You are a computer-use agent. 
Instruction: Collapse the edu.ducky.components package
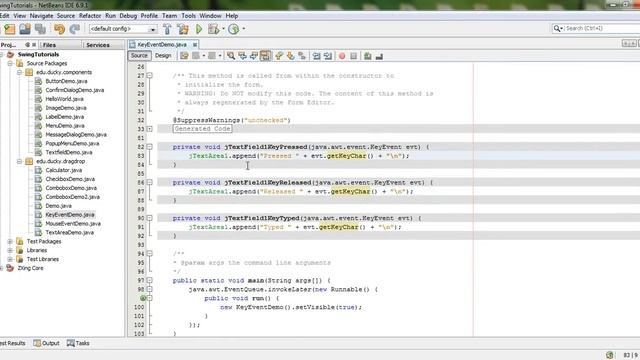pos(19,72)
